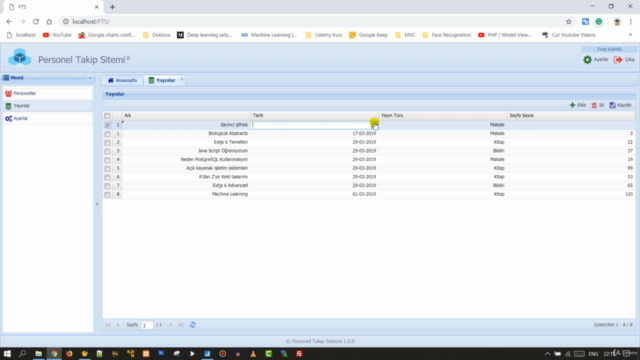Image resolution: width=640 pixels, height=360 pixels.
Task: Check the Machine Learning row checkbox
Action: coord(107,195)
